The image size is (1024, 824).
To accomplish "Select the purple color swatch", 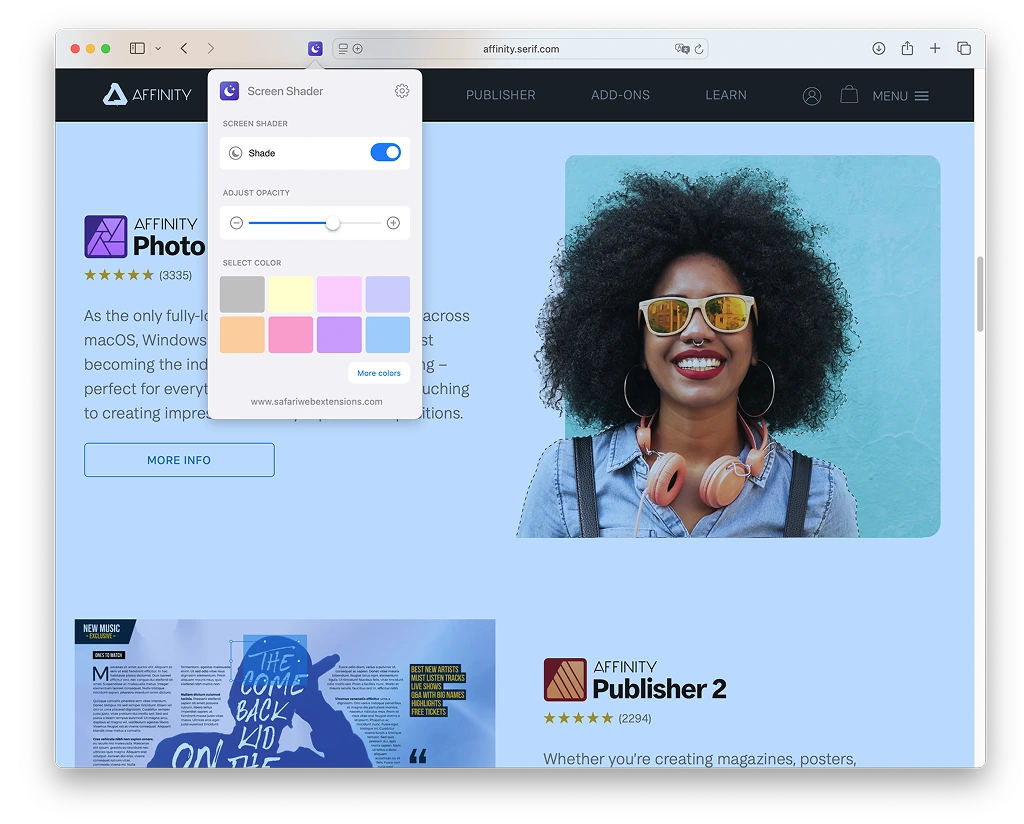I will 339,334.
